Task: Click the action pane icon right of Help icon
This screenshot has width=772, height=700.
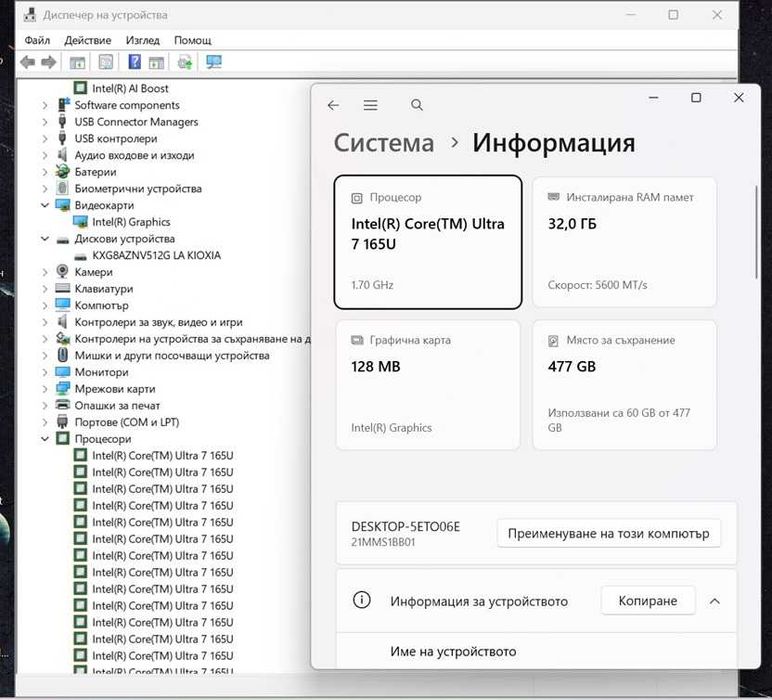Action: [156, 62]
